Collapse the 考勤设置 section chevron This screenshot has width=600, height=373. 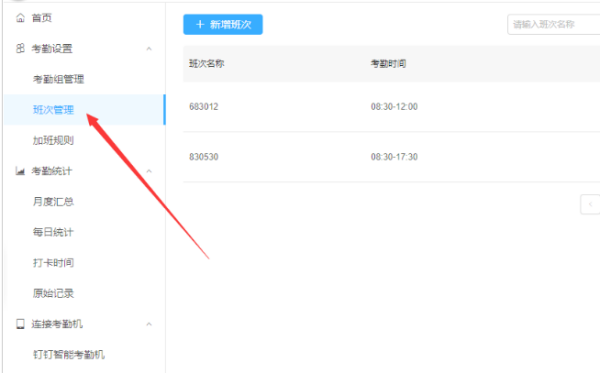coord(149,49)
